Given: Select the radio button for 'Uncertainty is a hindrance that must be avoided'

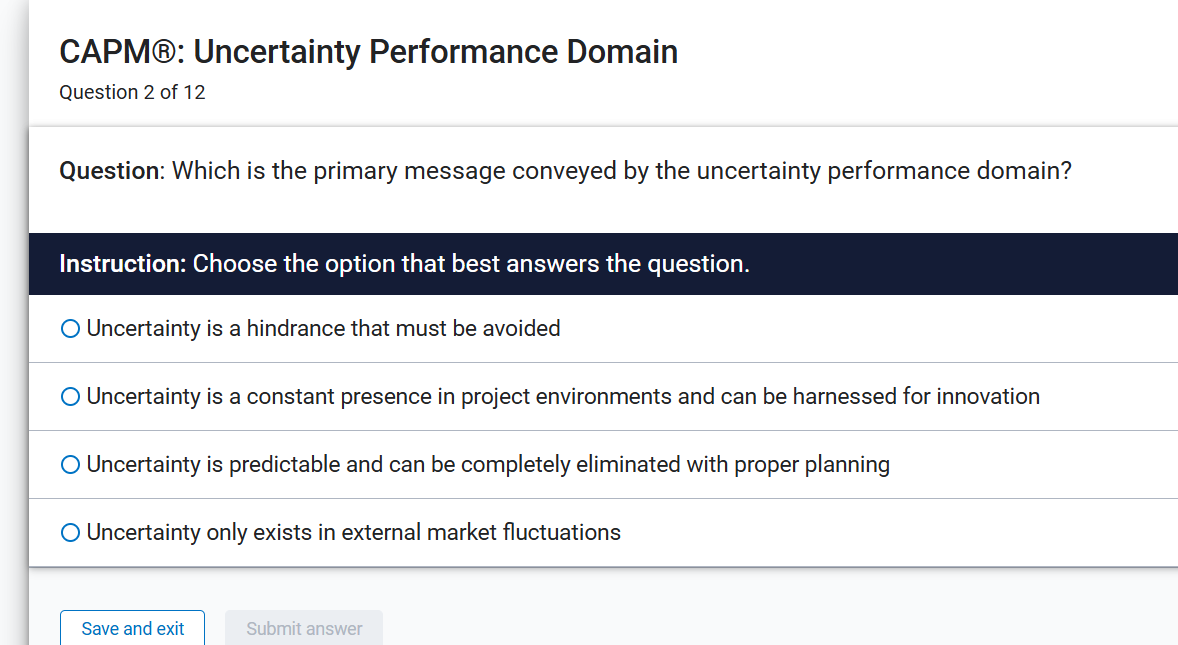Looking at the screenshot, I should [x=69, y=327].
